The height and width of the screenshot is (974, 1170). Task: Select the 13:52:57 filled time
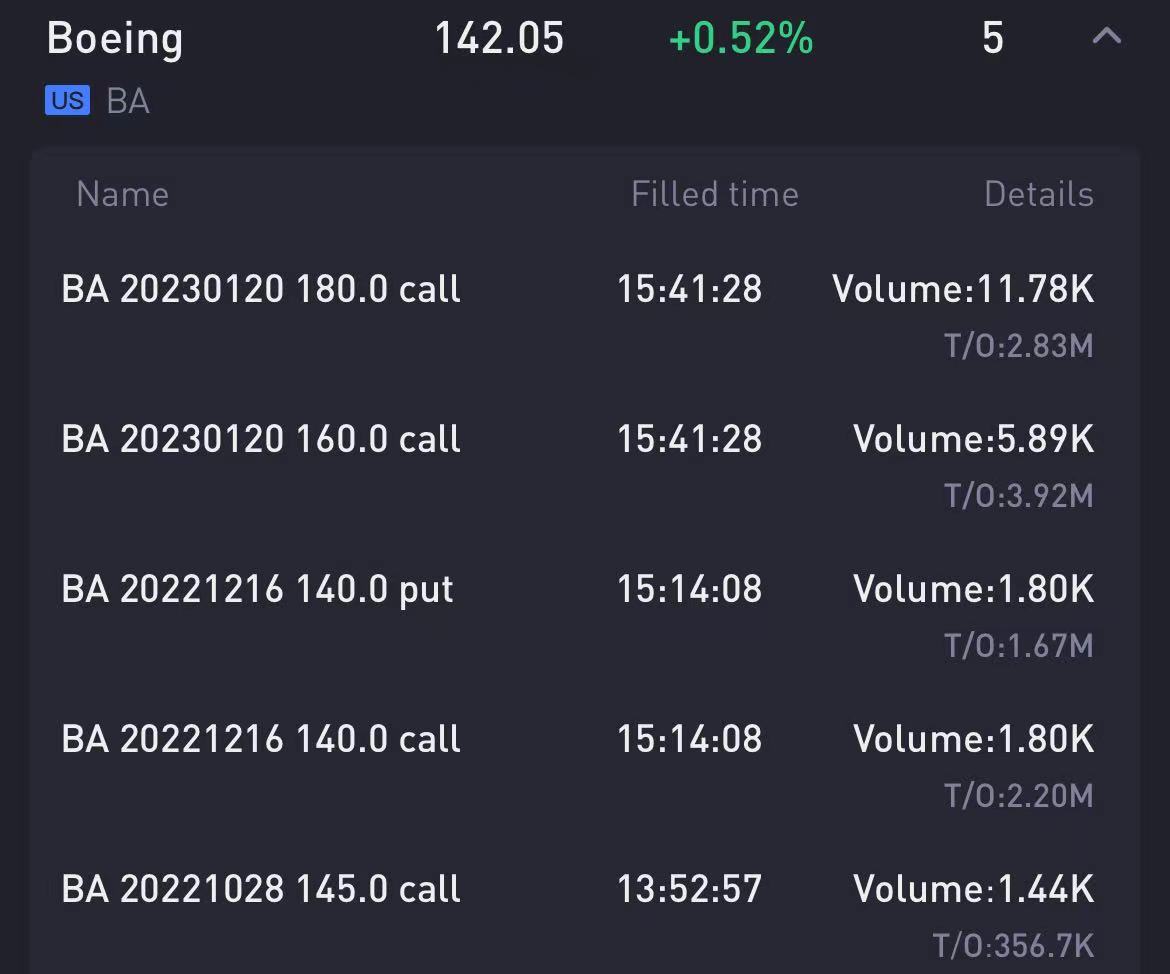(x=689, y=889)
